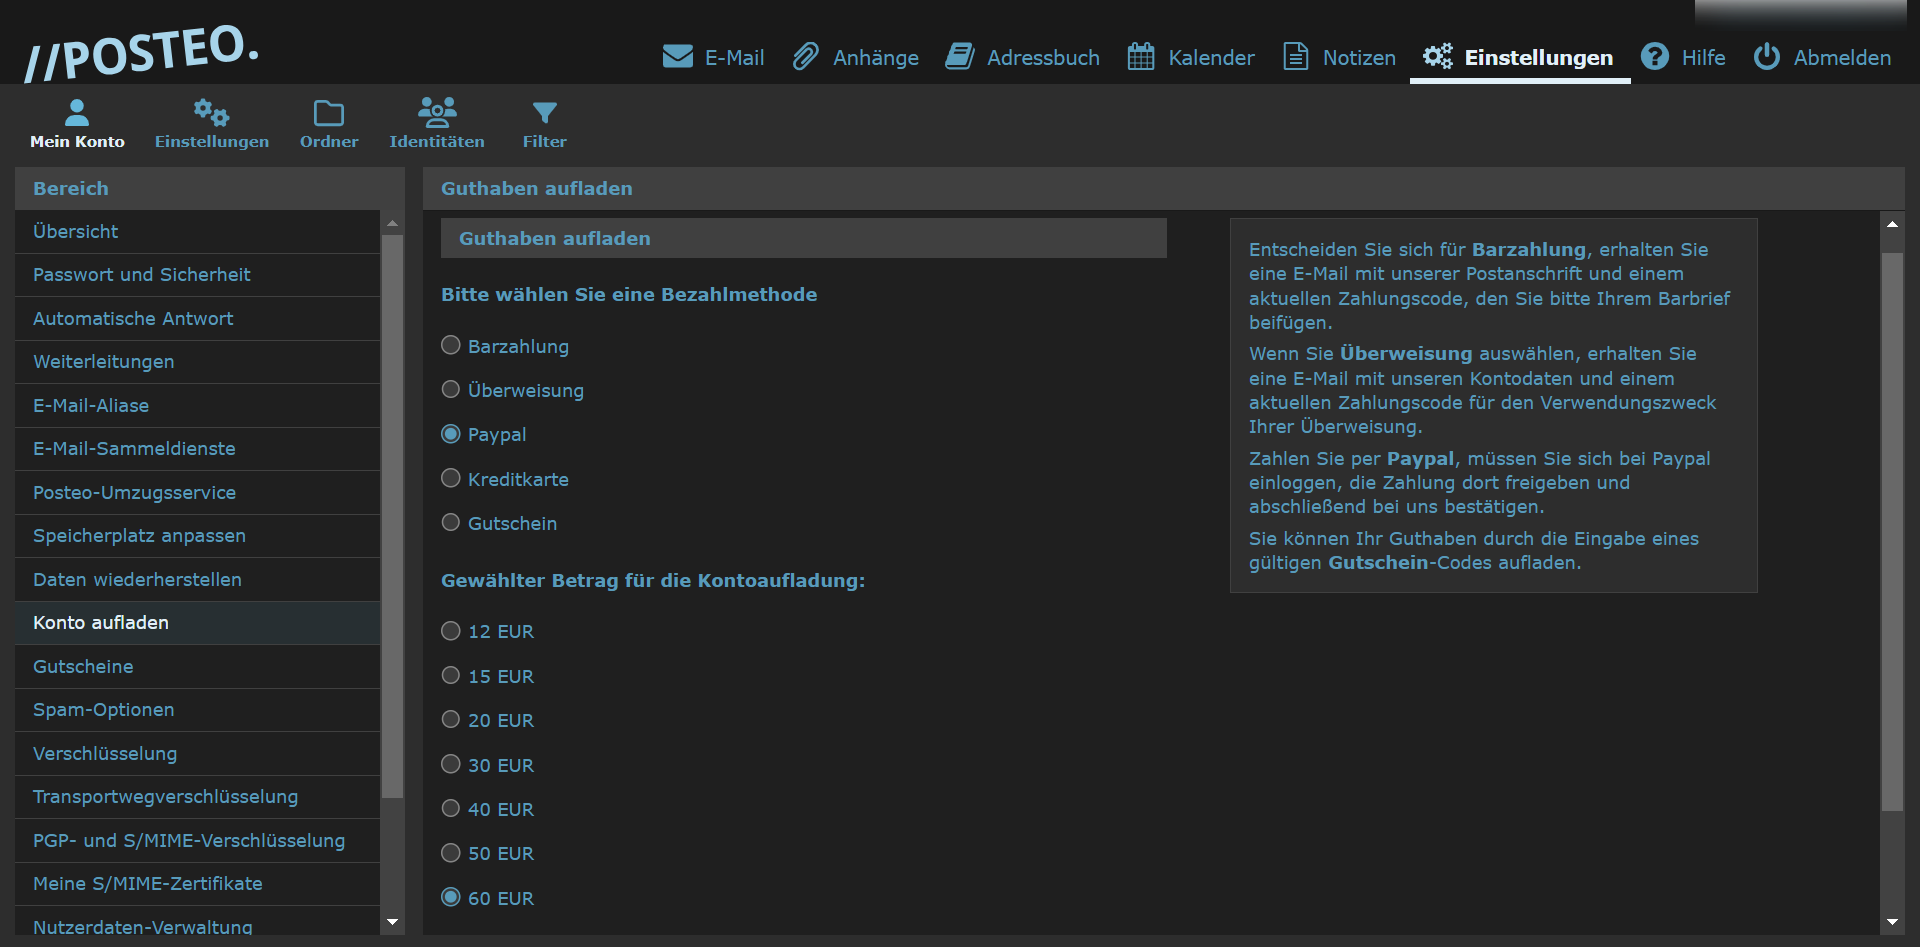Select Barzahlung payment method

451,346
